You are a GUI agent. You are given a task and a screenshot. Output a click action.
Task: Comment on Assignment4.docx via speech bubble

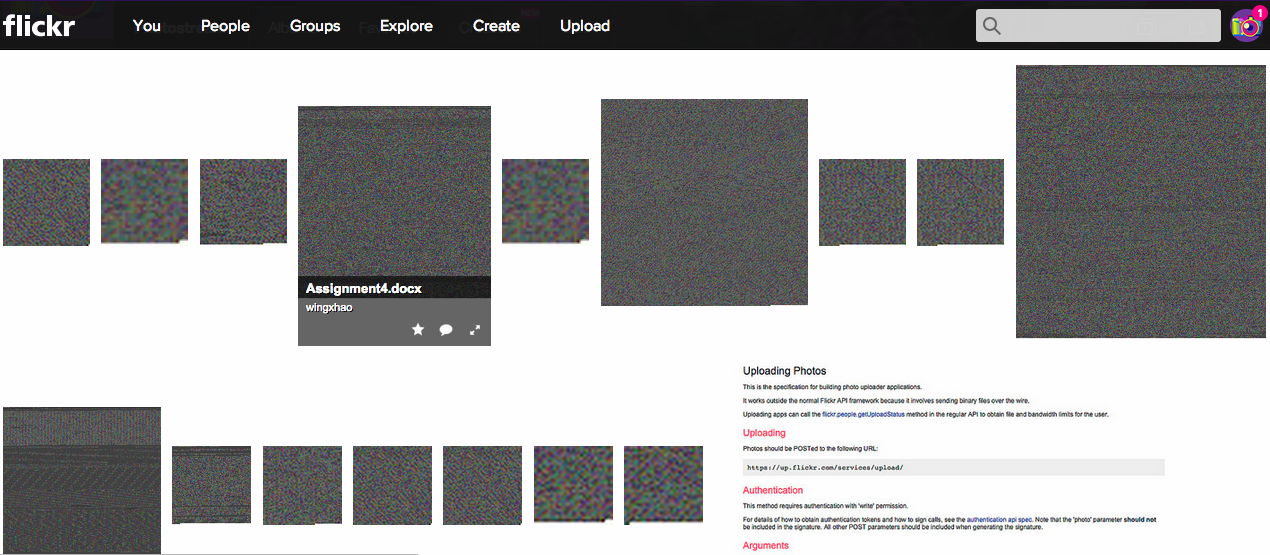click(446, 330)
